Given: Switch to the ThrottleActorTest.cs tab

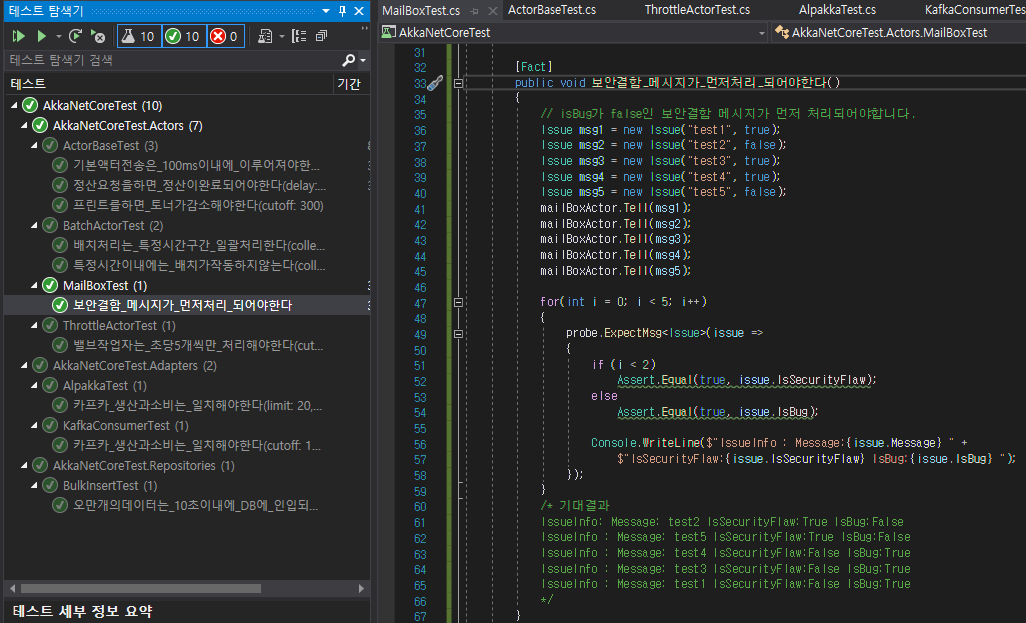Looking at the screenshot, I should point(696,10).
